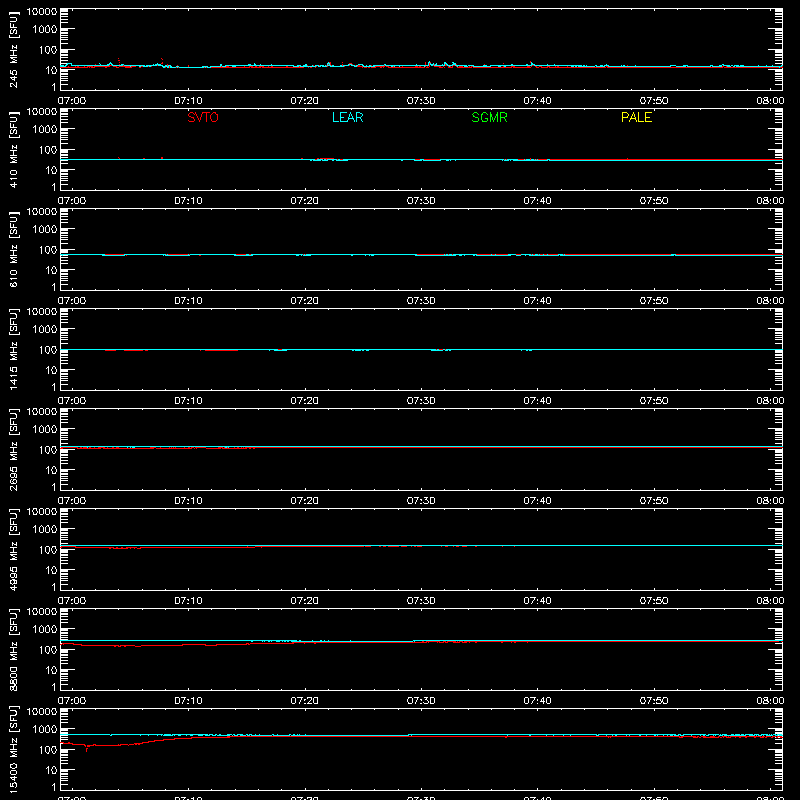
Task: Click the 1000 y-axis value on 4995 MHz plot
Action: 45,530
